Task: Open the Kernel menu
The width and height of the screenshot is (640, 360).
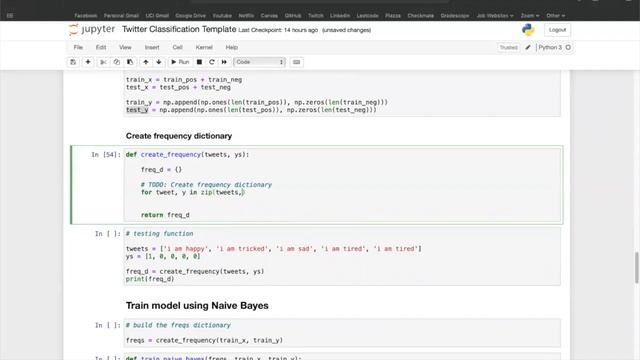Action: pyautogui.click(x=204, y=47)
